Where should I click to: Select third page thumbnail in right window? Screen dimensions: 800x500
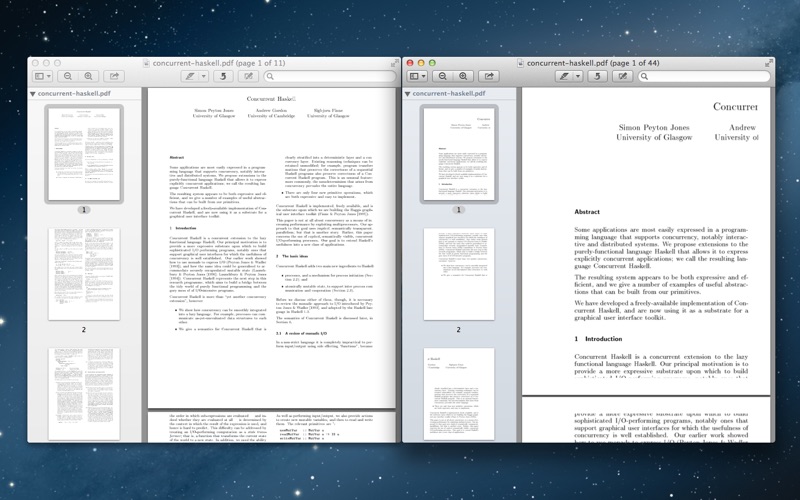[459, 394]
